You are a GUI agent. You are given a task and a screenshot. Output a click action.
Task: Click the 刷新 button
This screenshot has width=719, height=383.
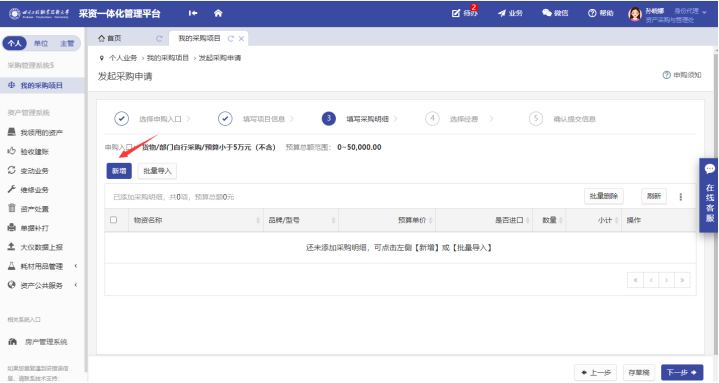pos(654,196)
